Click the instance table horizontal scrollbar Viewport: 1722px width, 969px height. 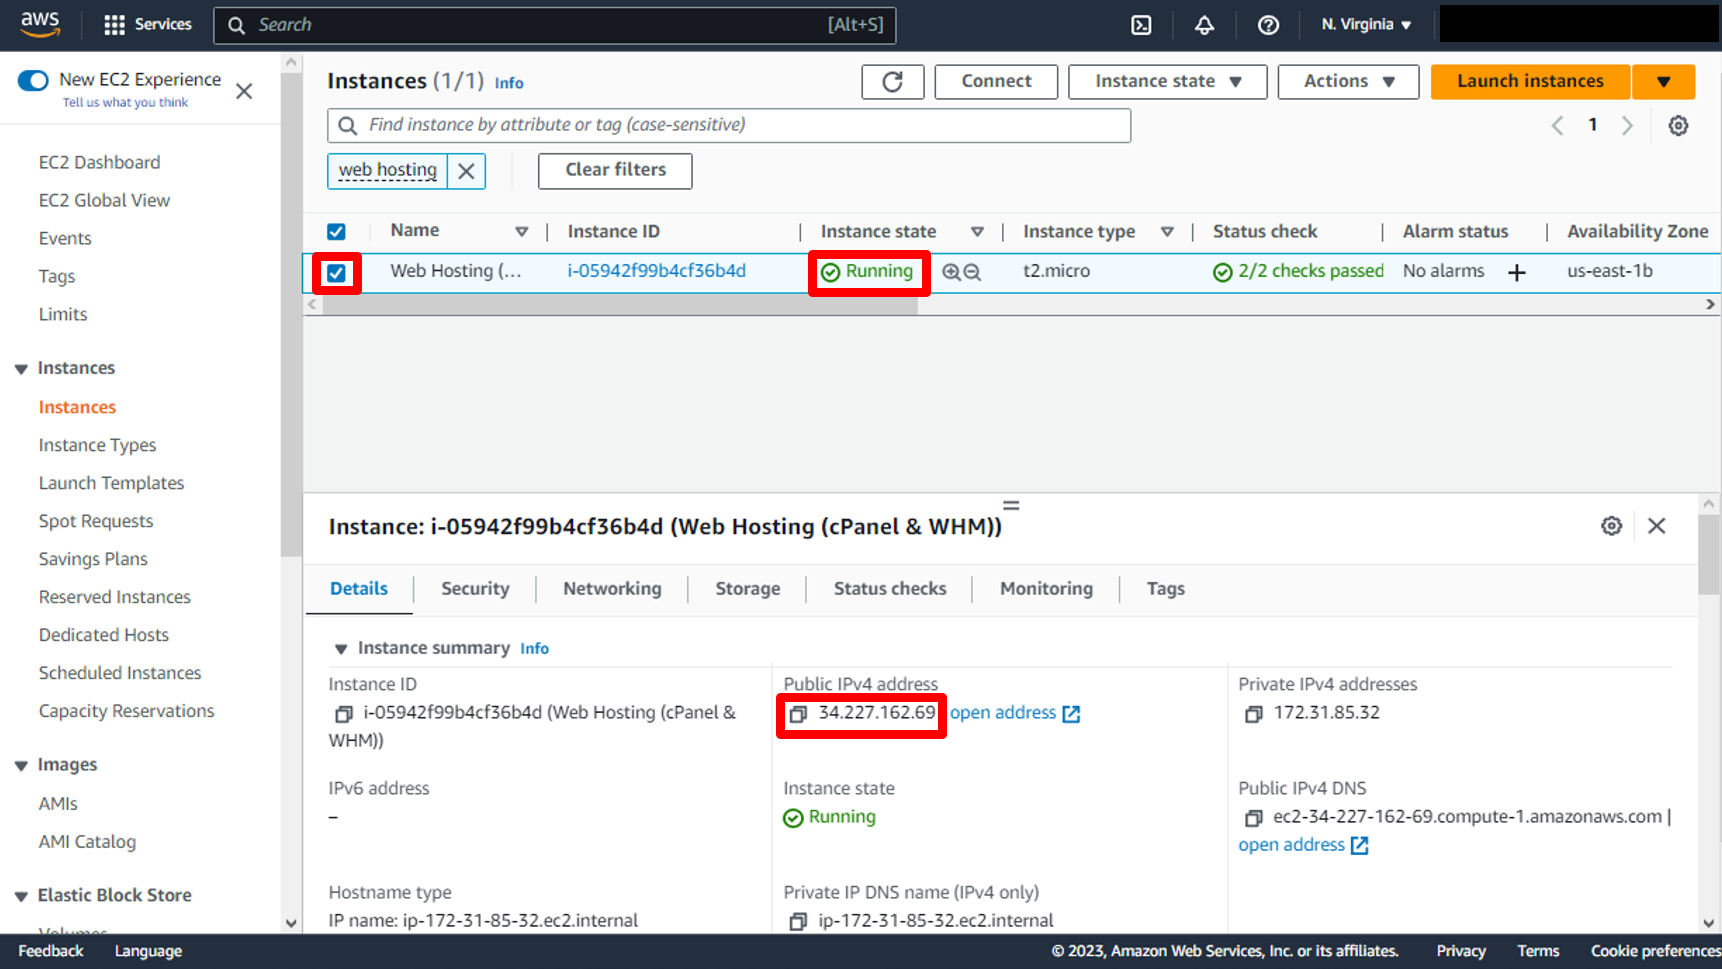pyautogui.click(x=620, y=305)
